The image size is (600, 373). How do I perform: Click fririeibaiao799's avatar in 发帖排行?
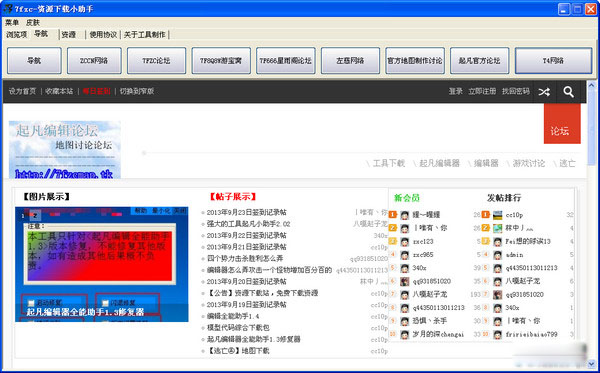[497, 335]
